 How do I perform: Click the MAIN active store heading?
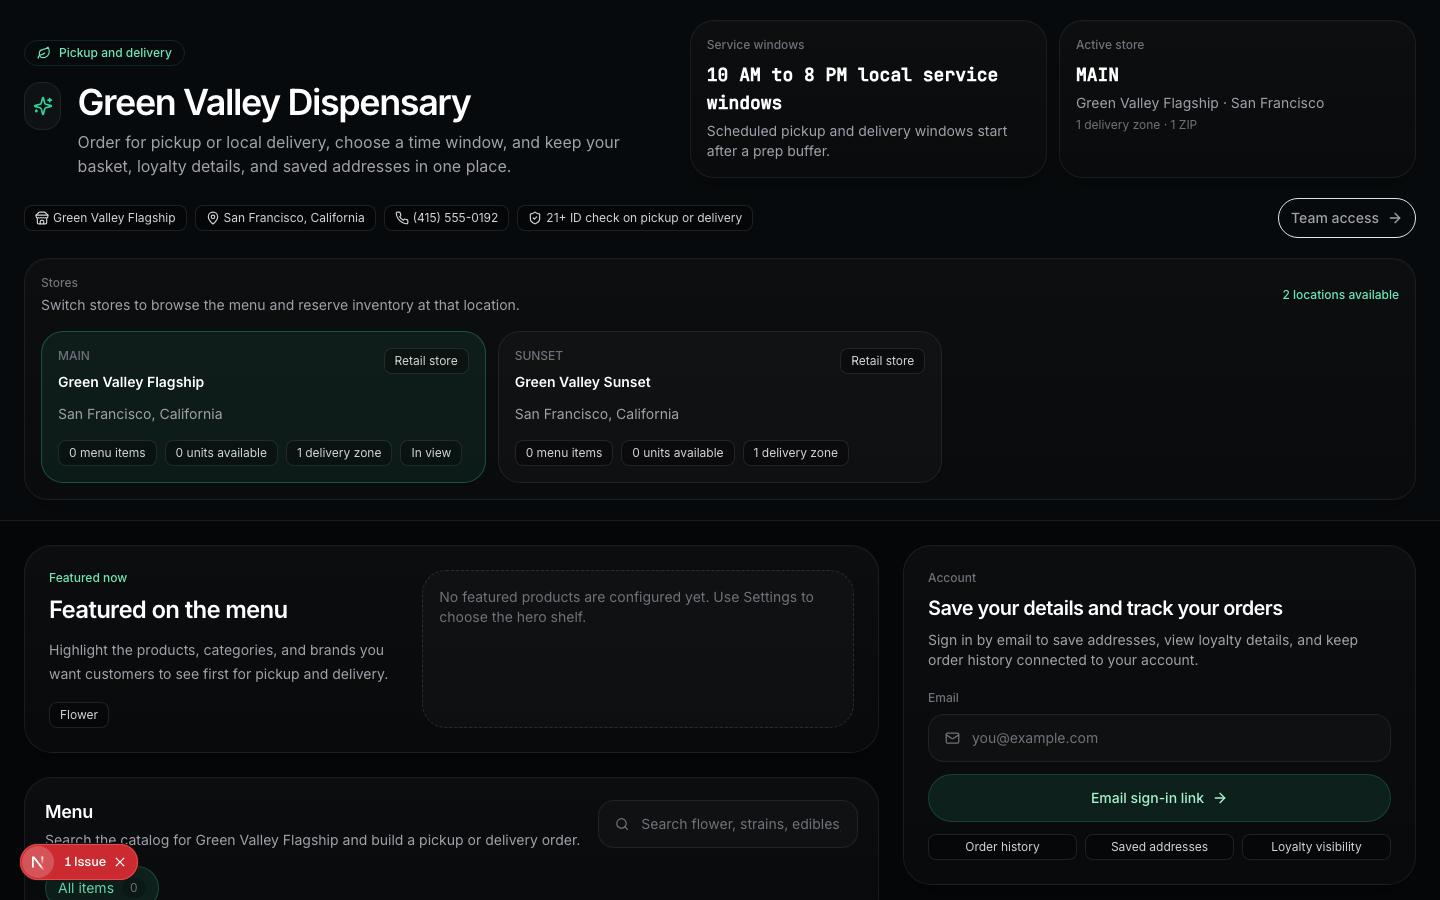pos(1097,75)
